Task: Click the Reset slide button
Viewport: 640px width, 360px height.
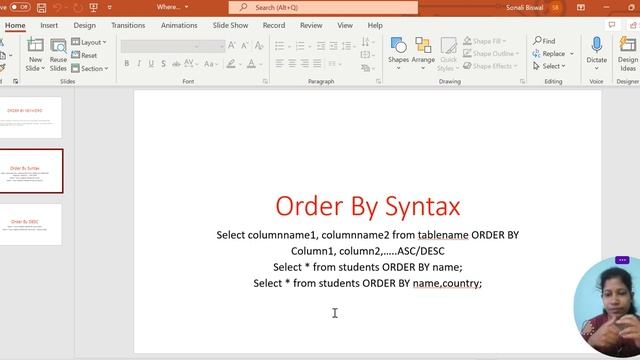Action: pyautogui.click(x=84, y=55)
